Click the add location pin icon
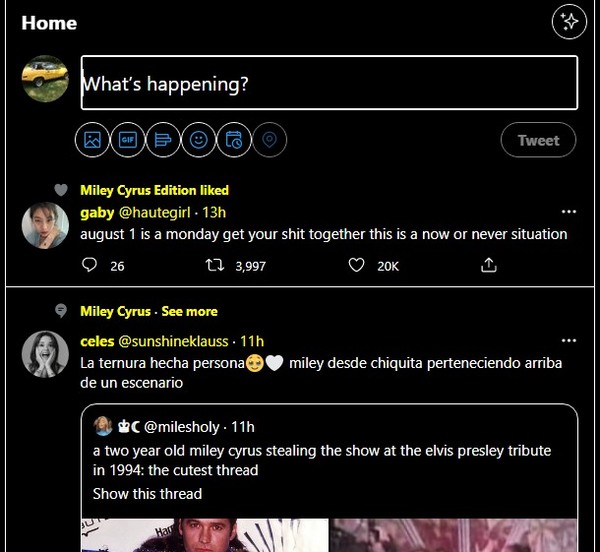Image resolution: width=600 pixels, height=552 pixels. pyautogui.click(x=268, y=140)
